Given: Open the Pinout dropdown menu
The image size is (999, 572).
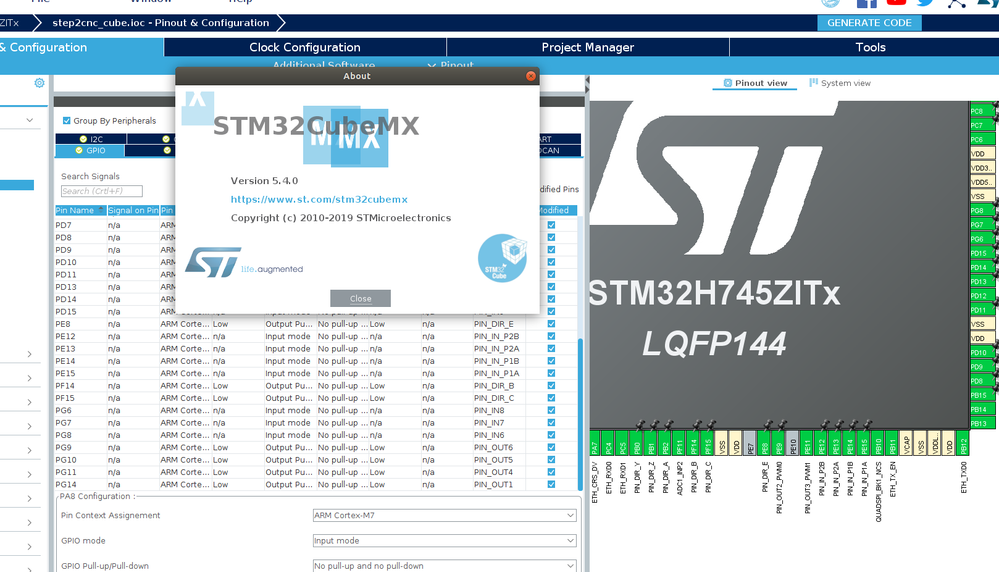Looking at the screenshot, I should click(x=450, y=65).
